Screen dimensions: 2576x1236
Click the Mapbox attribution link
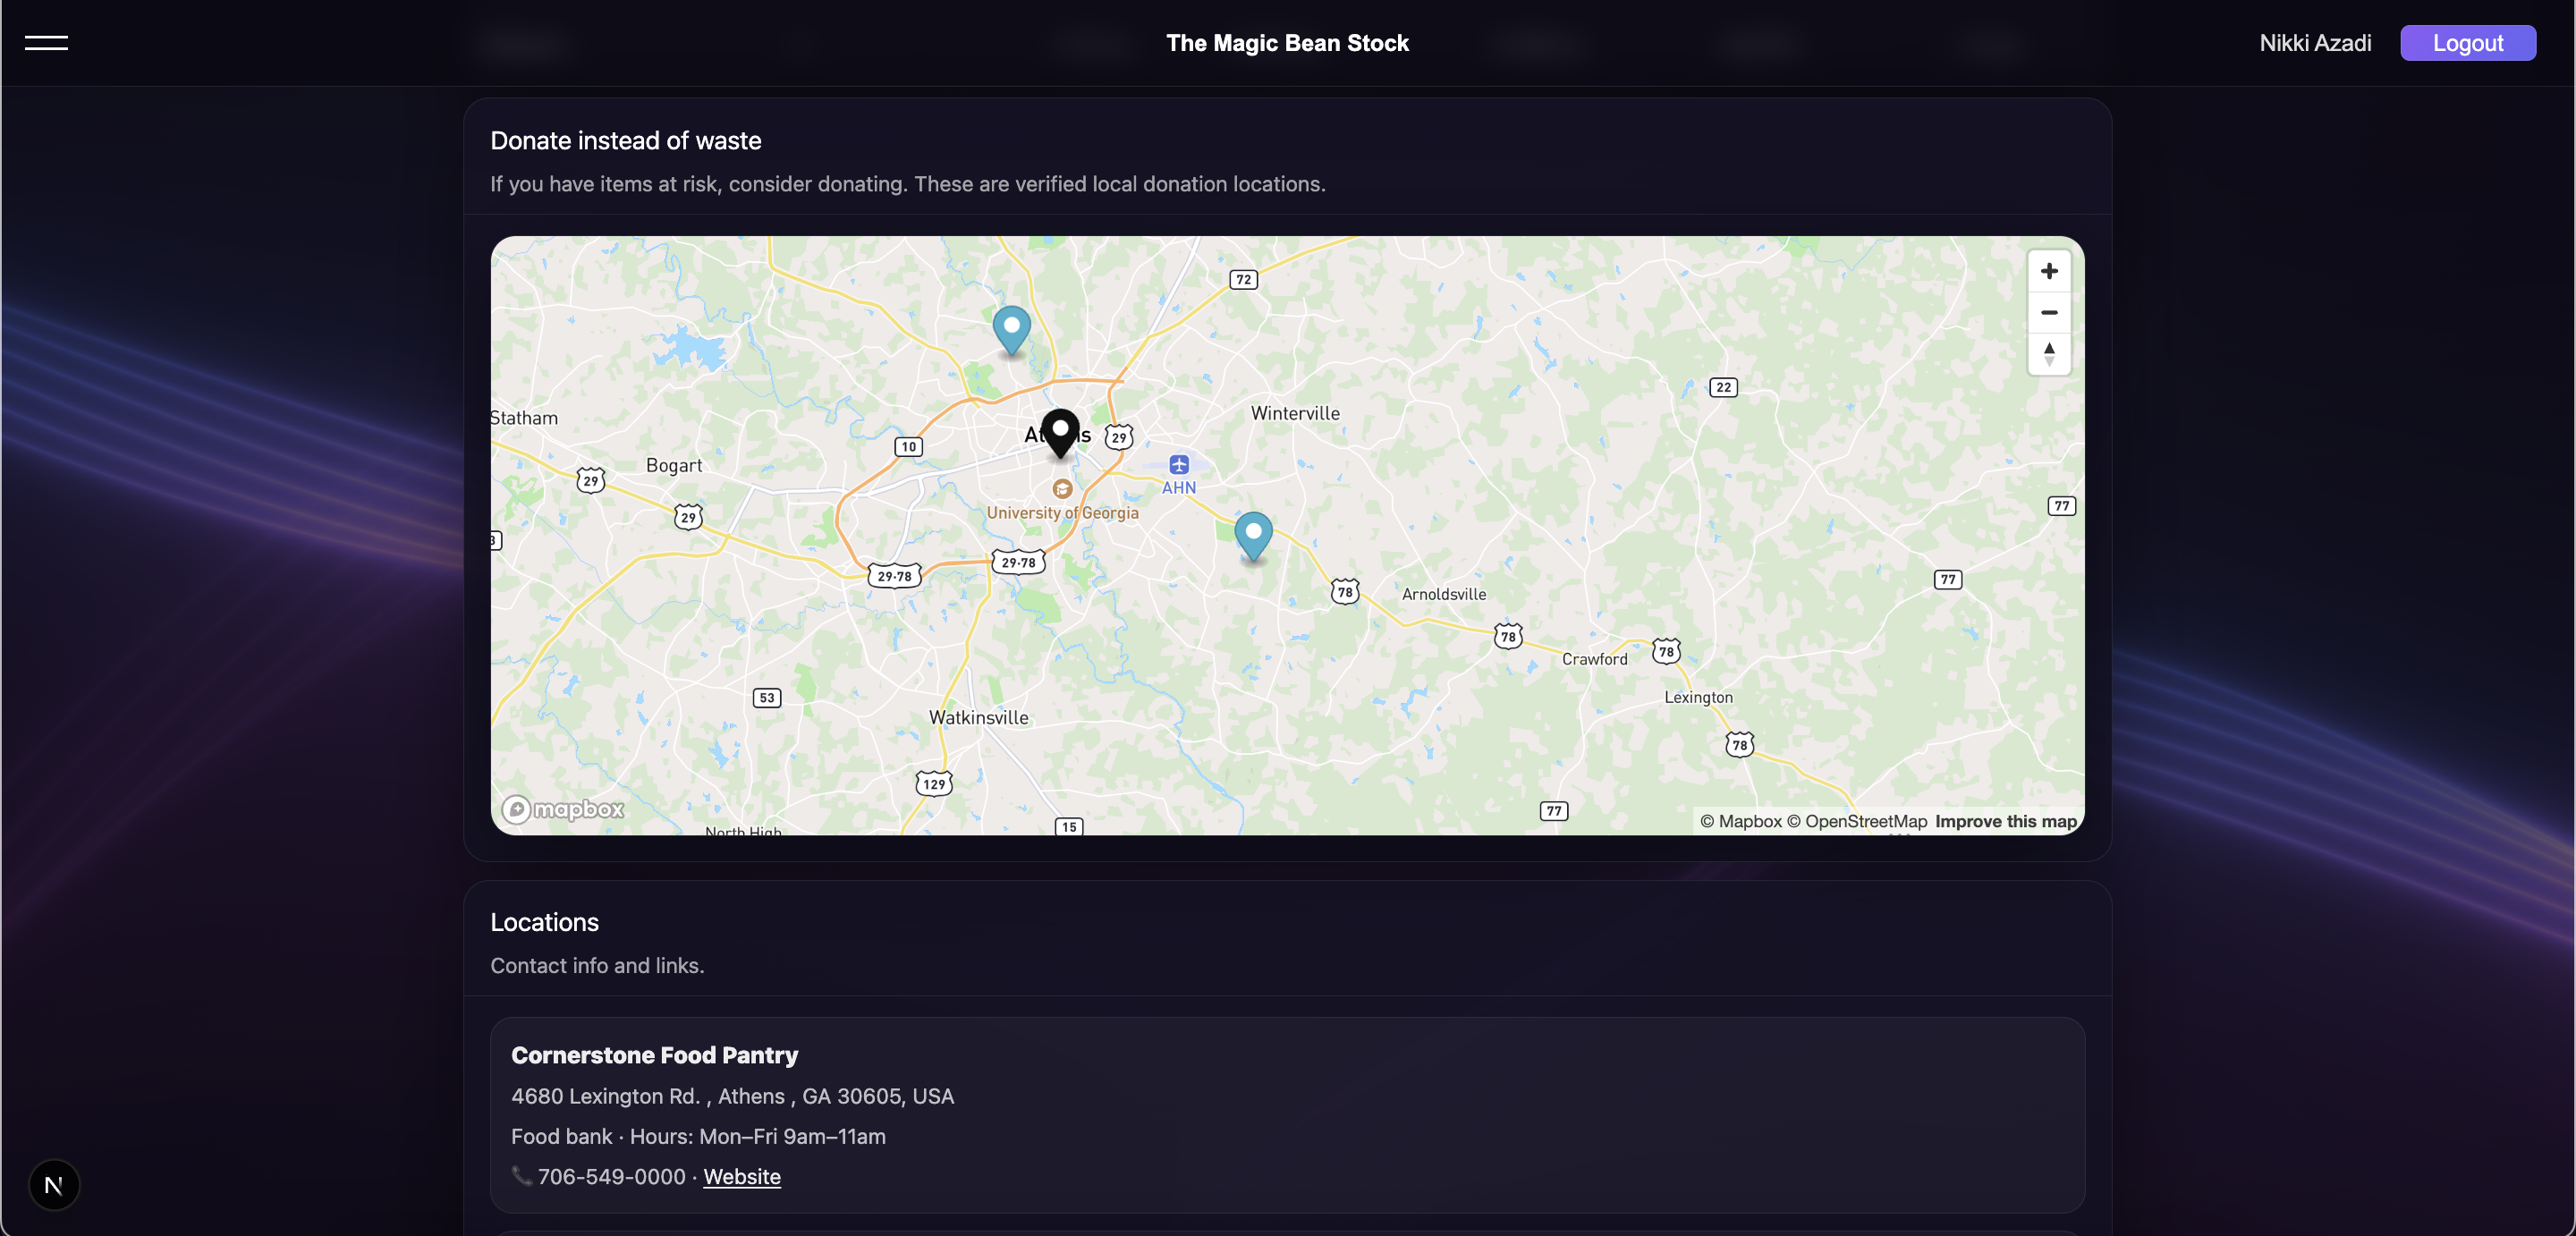click(1740, 821)
